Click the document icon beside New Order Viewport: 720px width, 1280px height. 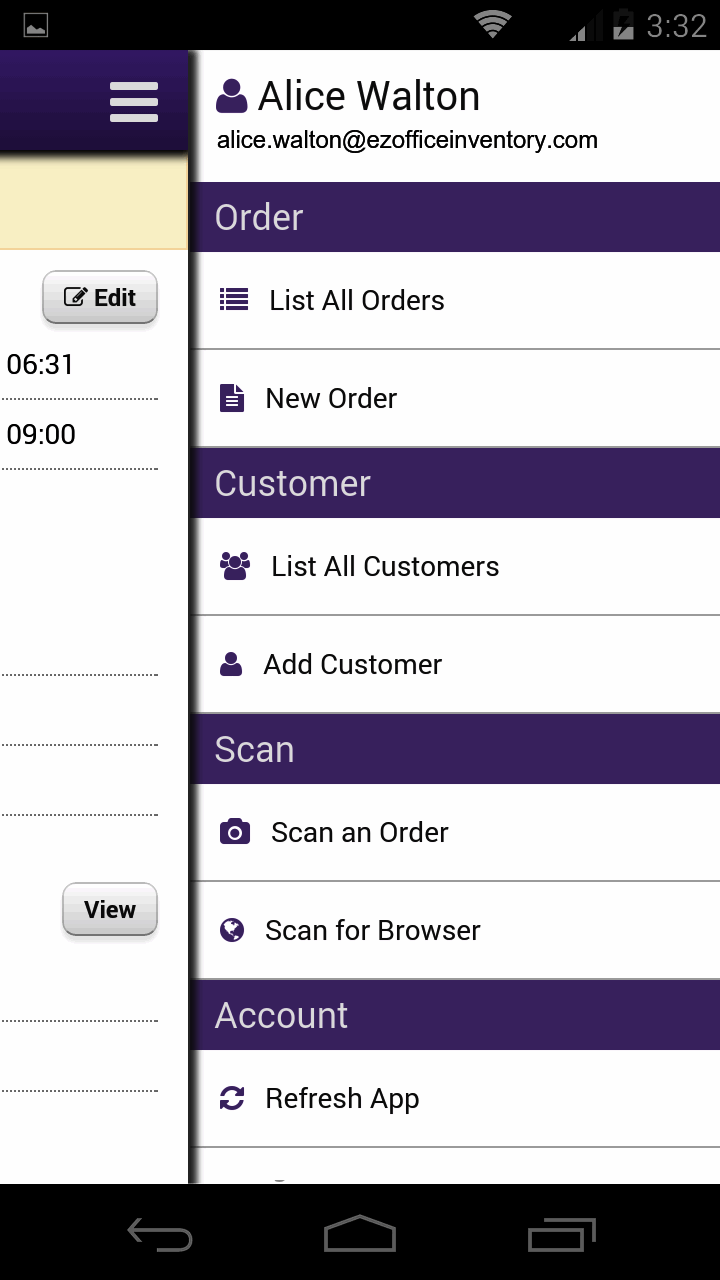[232, 398]
